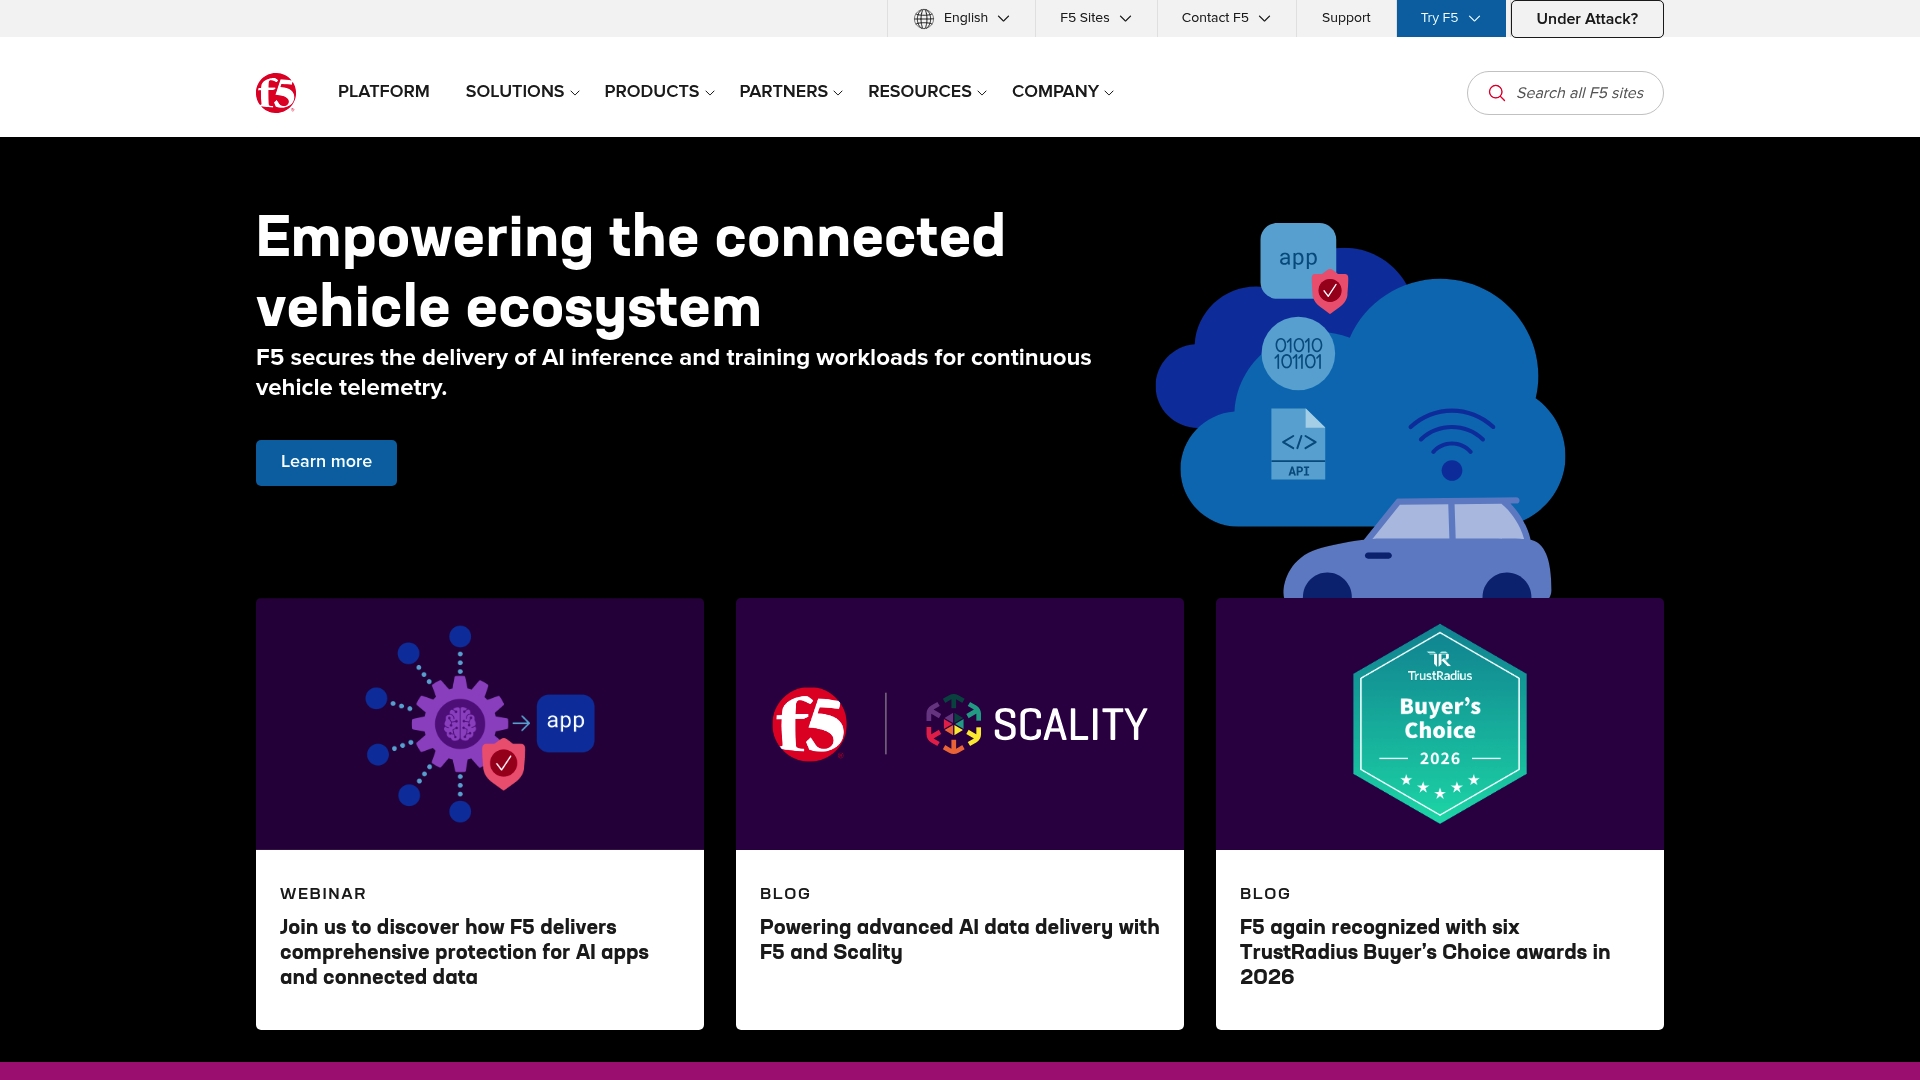Image resolution: width=1920 pixels, height=1080 pixels.
Task: Click the Scality brand logo
Action: click(1035, 723)
